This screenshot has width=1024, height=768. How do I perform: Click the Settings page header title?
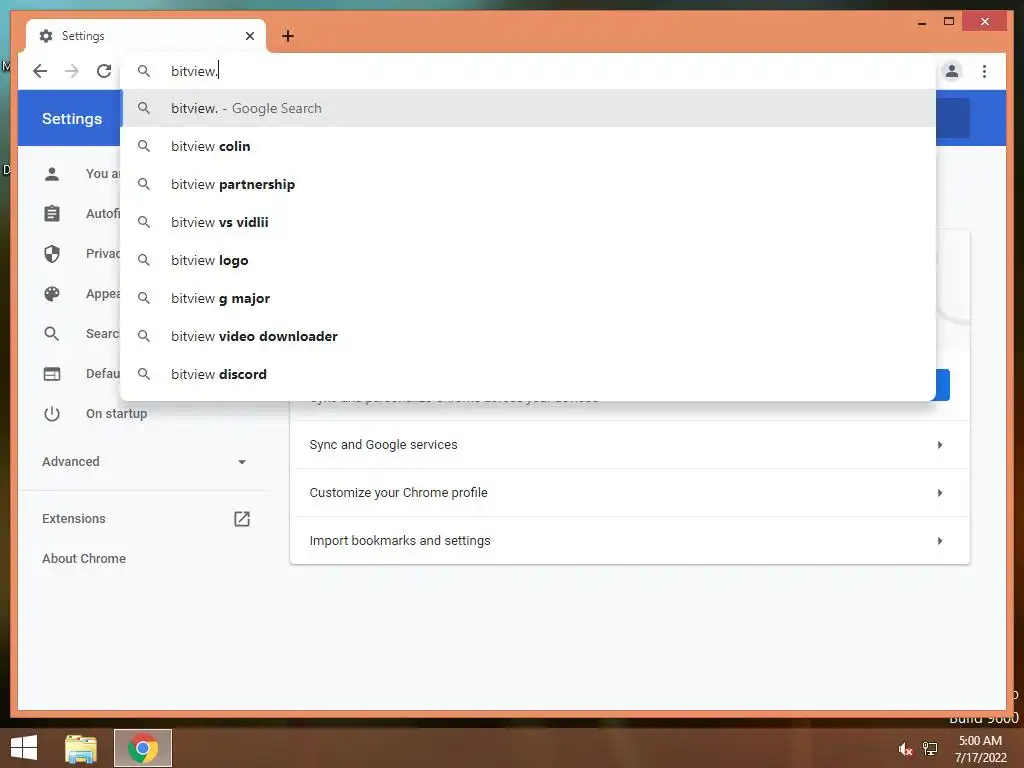click(x=72, y=119)
